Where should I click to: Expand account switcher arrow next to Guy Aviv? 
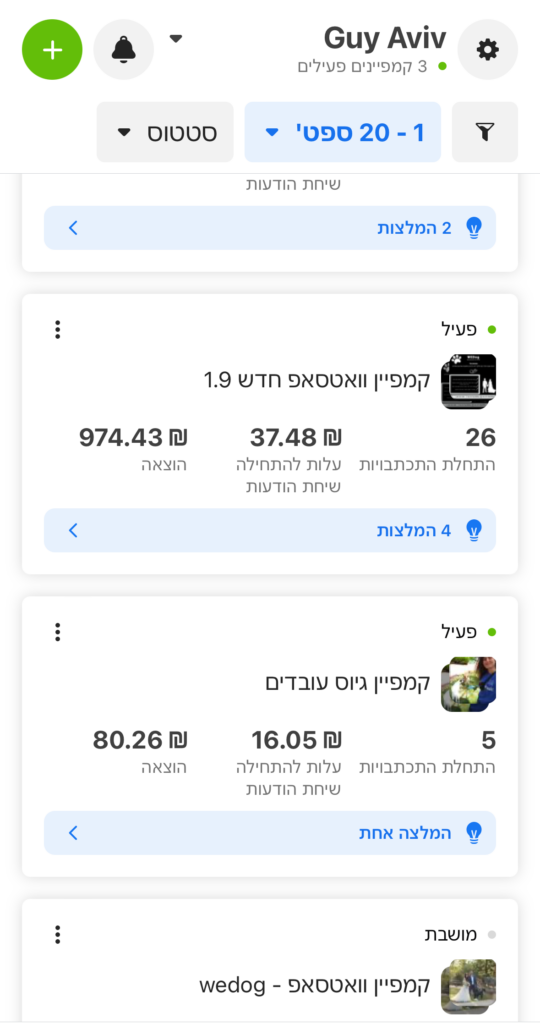[x=175, y=39]
